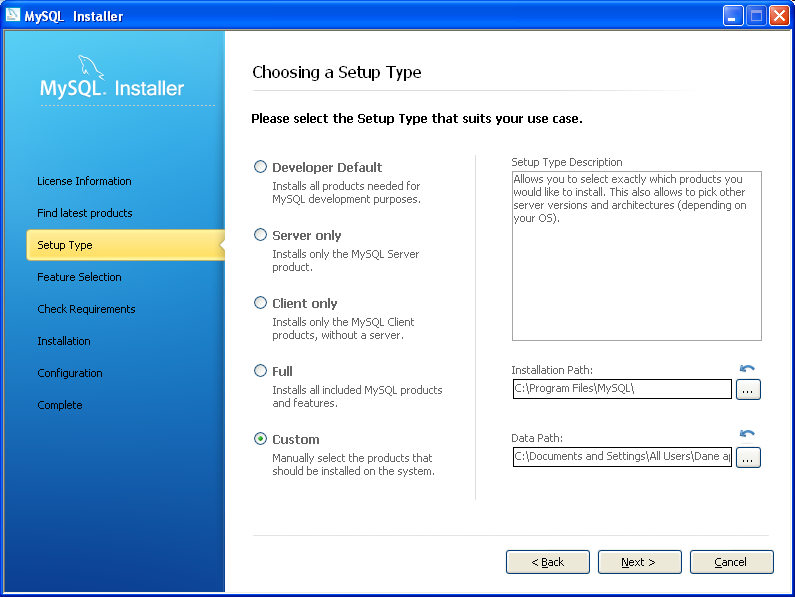The image size is (795, 597).
Task: Go to the Configuration step in the sidebar
Action: (x=70, y=373)
